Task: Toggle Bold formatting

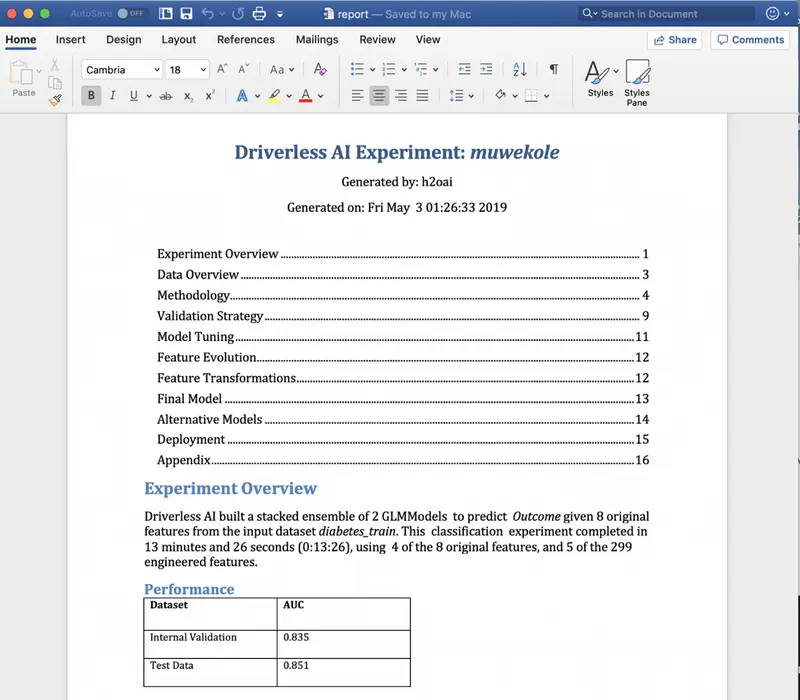Action: tap(91, 95)
